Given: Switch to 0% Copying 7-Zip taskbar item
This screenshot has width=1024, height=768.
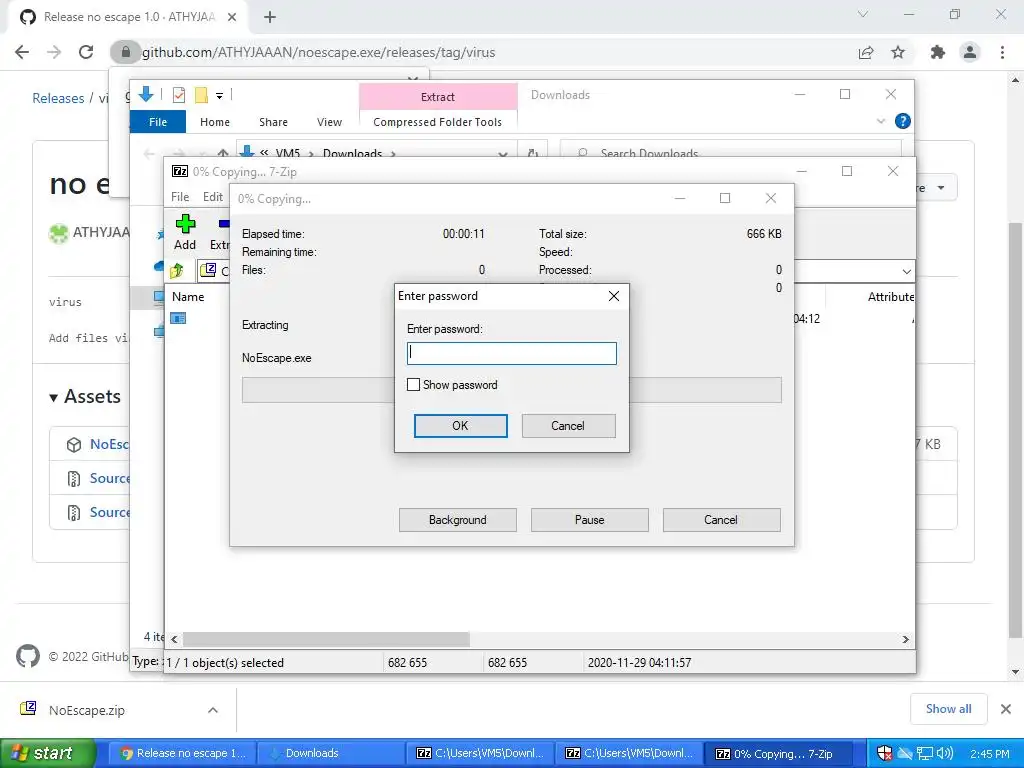Looking at the screenshot, I should tap(777, 753).
